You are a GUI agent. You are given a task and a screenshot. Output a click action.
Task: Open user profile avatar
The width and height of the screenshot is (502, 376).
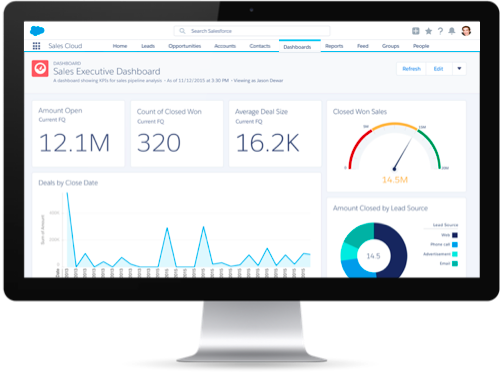point(466,31)
